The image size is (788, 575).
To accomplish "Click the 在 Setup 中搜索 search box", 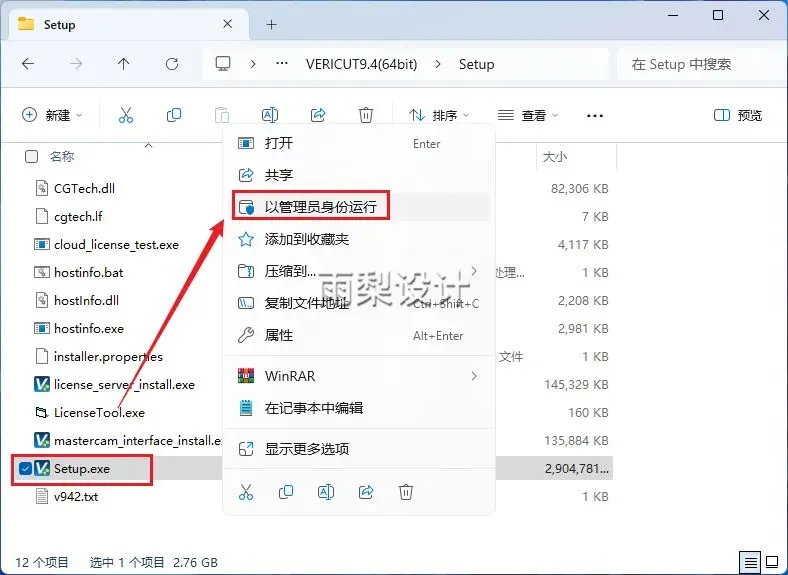I will (700, 64).
